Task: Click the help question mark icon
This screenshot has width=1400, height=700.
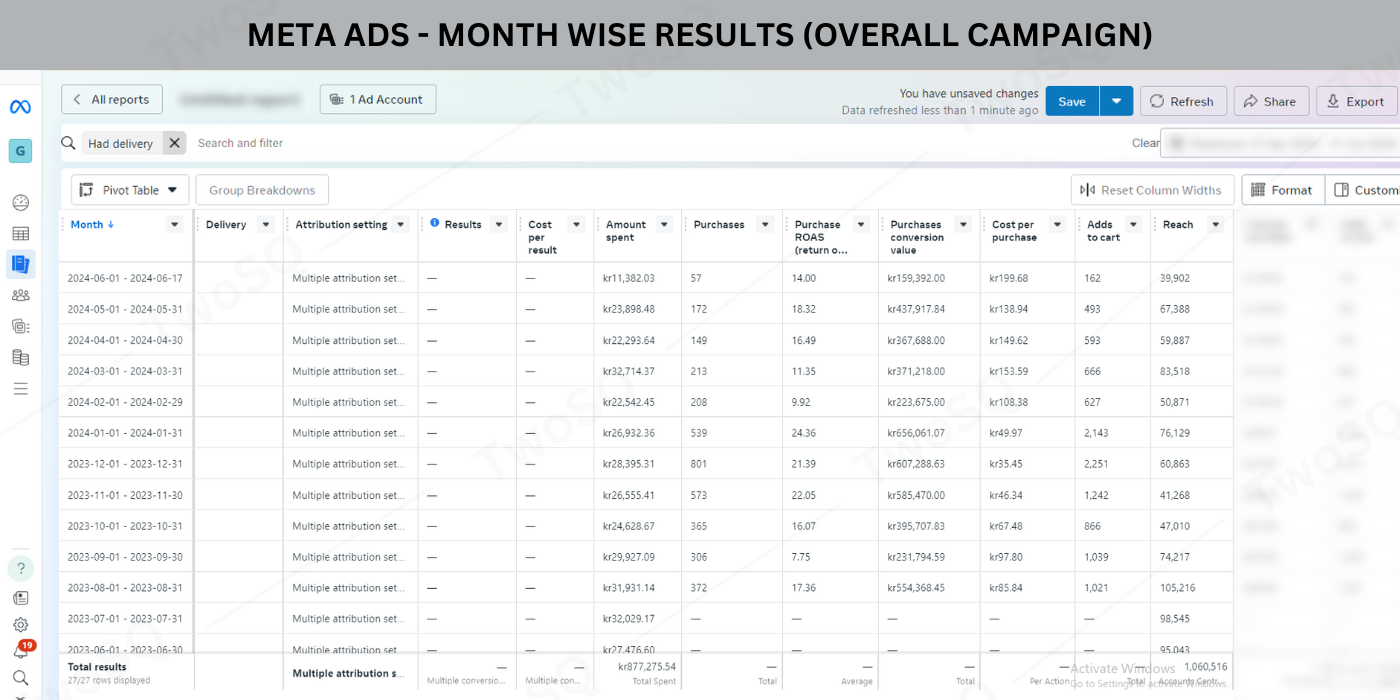Action: 20,568
